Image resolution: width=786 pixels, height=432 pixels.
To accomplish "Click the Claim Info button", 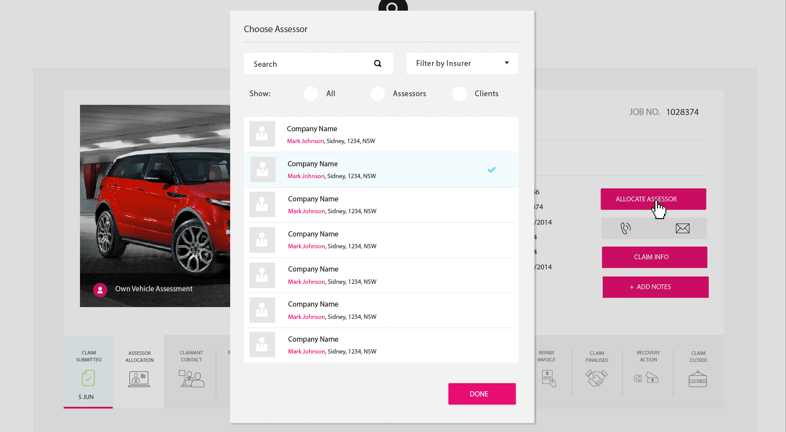I will pos(654,257).
